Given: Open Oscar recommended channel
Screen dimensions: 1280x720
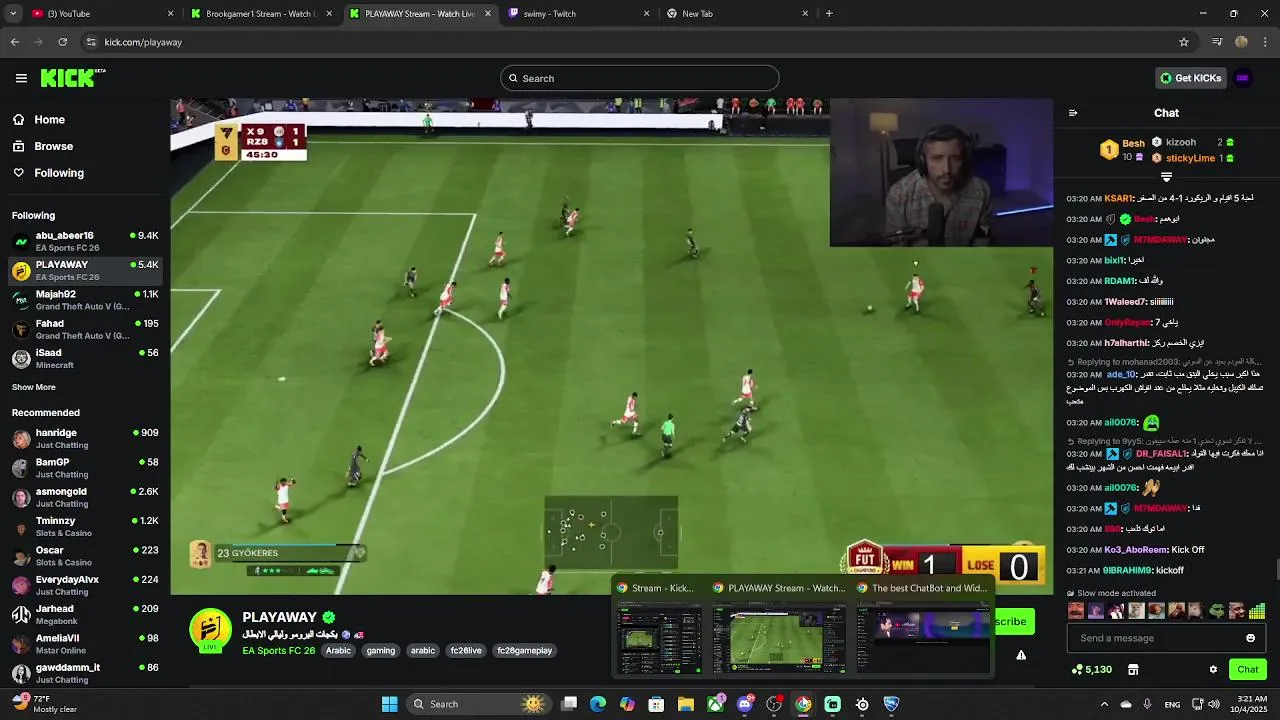Looking at the screenshot, I should (x=85, y=555).
